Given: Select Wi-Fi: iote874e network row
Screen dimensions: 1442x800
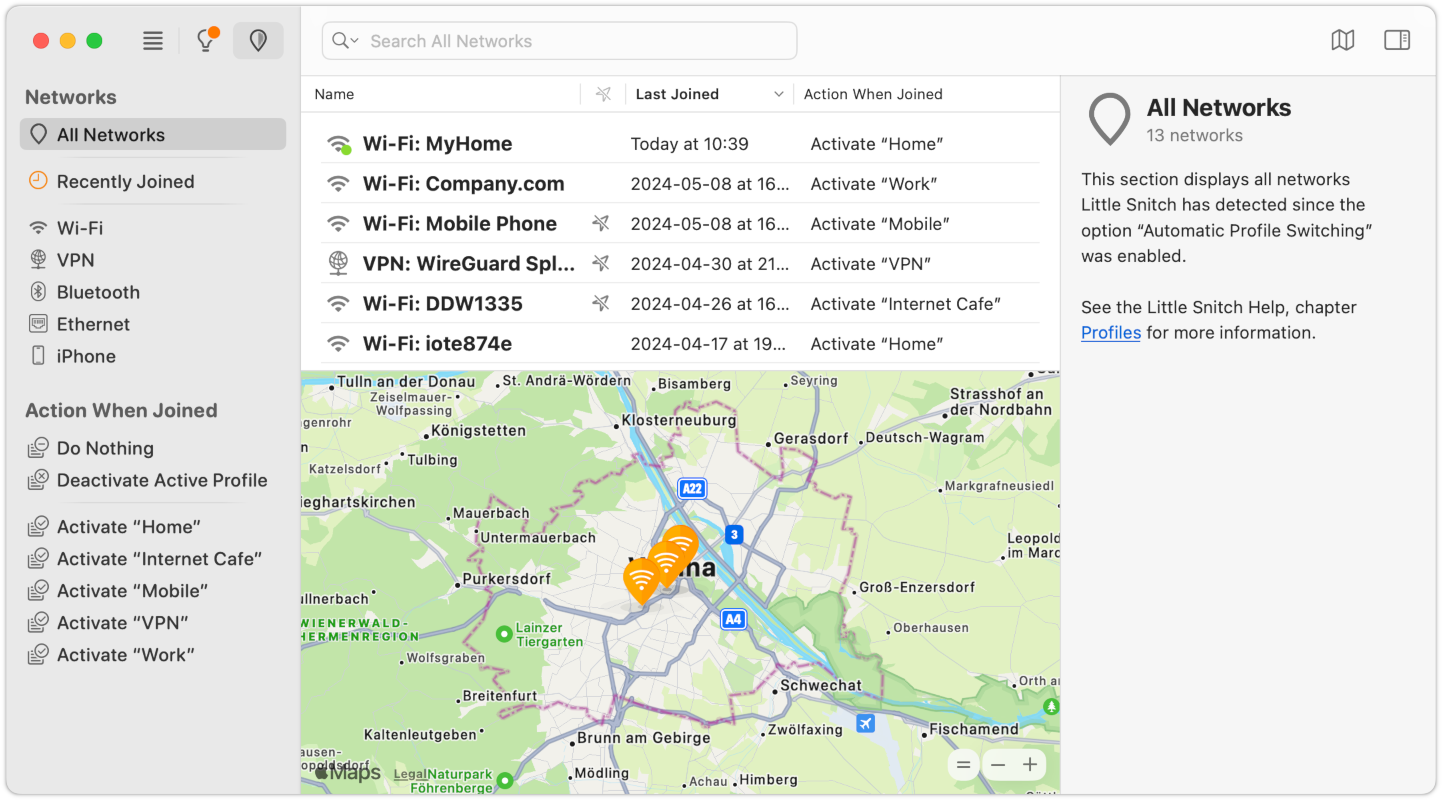Looking at the screenshot, I should [x=680, y=344].
